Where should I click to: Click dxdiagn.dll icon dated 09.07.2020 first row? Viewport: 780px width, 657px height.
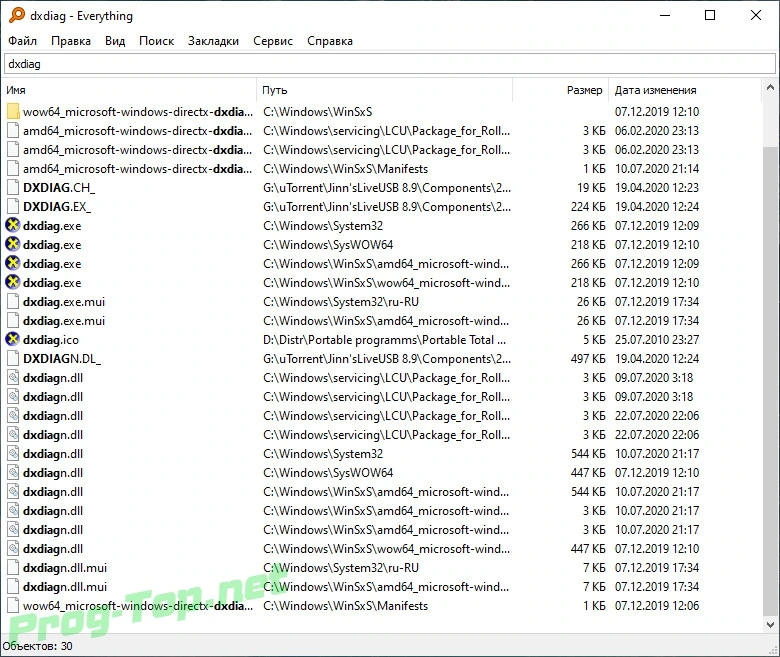pos(13,377)
